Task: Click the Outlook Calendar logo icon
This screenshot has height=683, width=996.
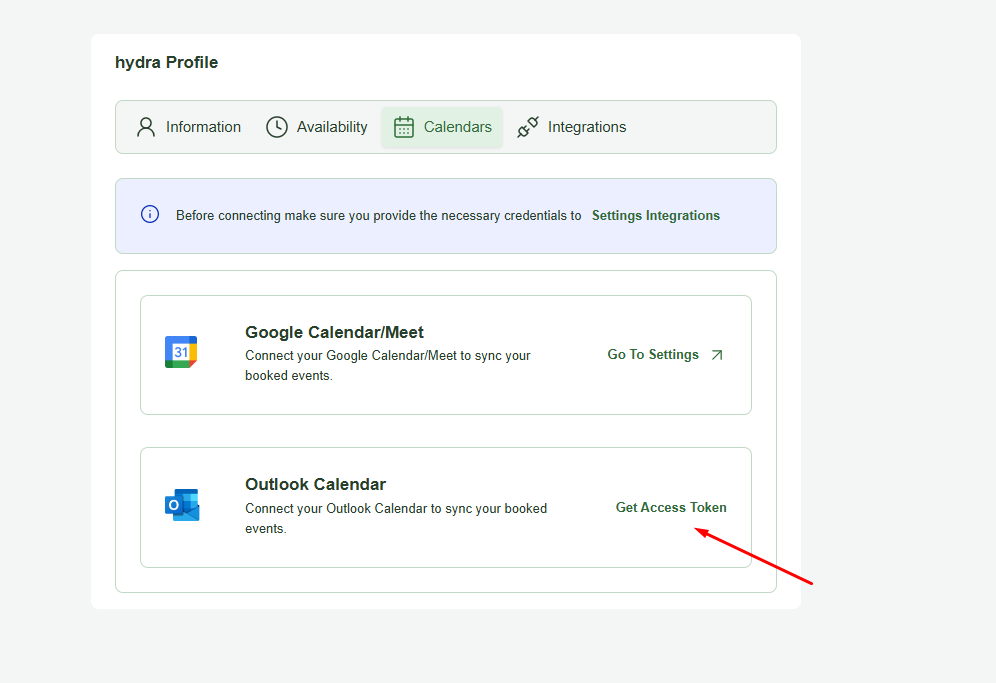Action: 182,505
